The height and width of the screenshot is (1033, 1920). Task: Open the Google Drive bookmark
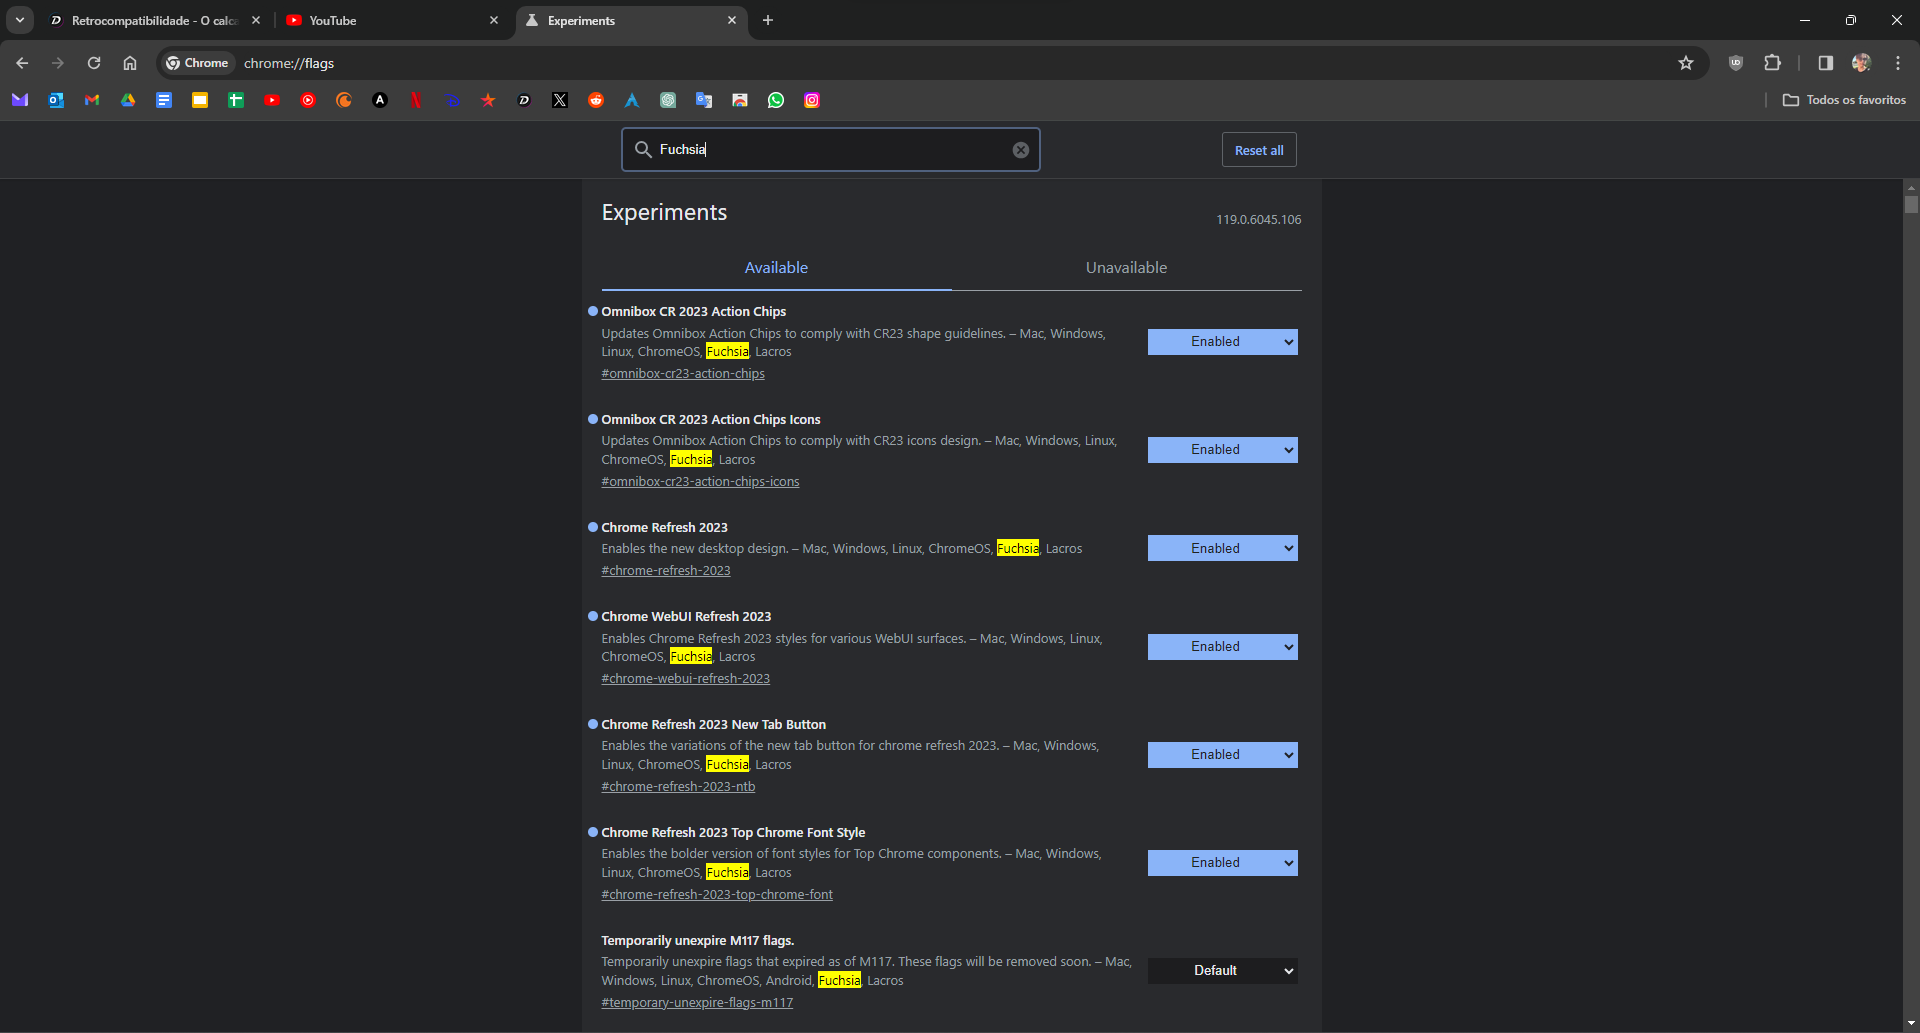(x=128, y=100)
